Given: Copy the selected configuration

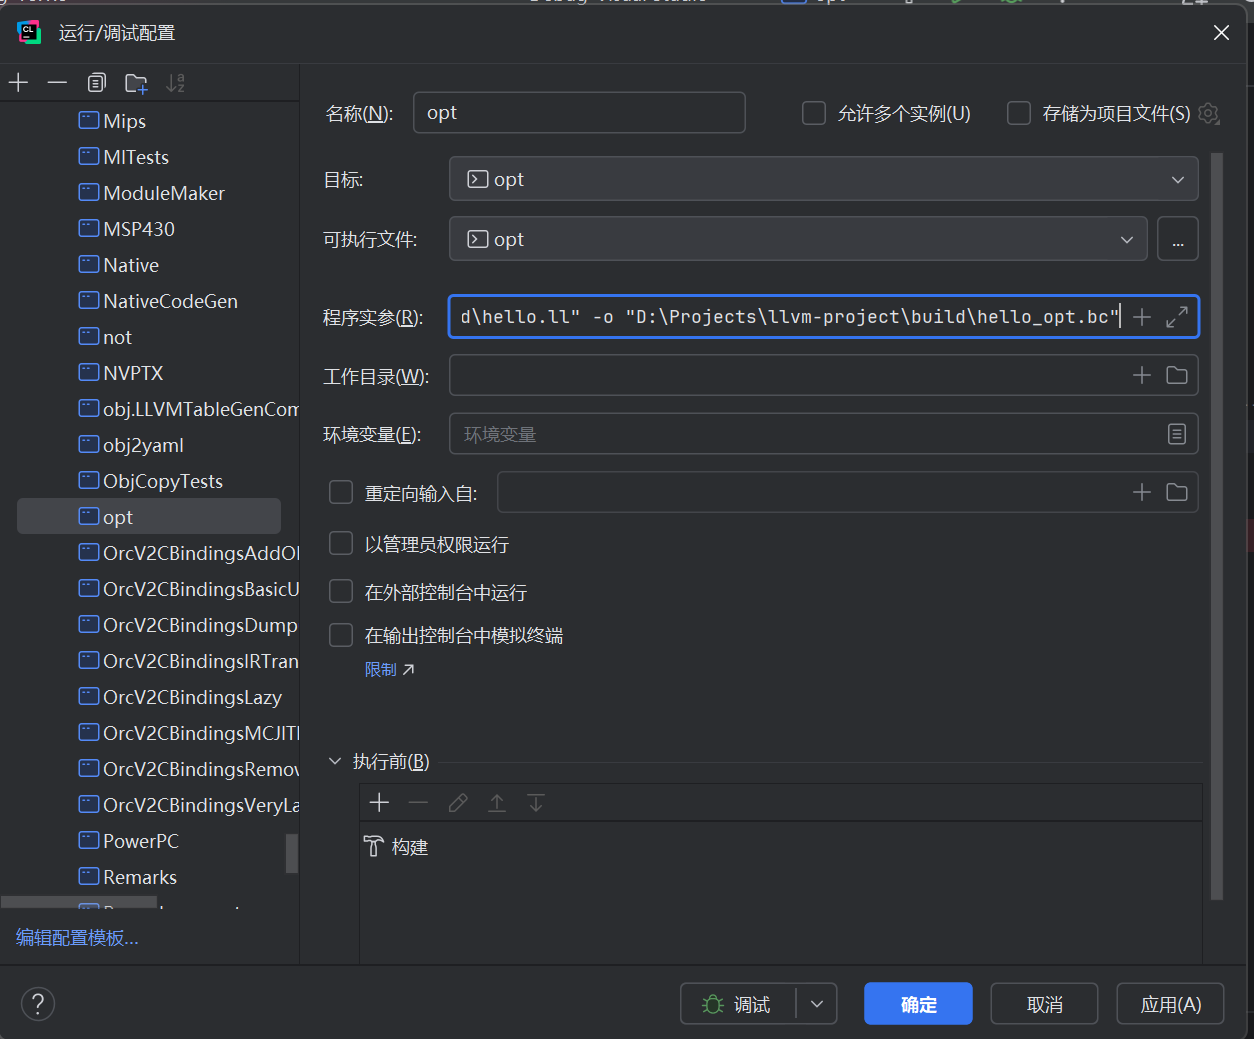Looking at the screenshot, I should (x=96, y=83).
